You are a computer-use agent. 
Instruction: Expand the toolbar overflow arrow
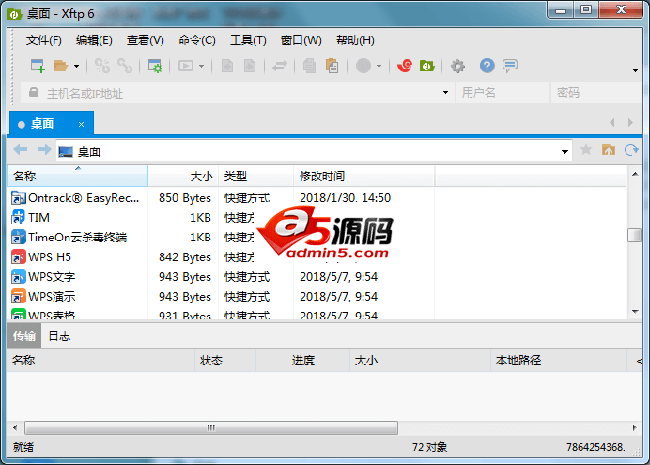635,70
